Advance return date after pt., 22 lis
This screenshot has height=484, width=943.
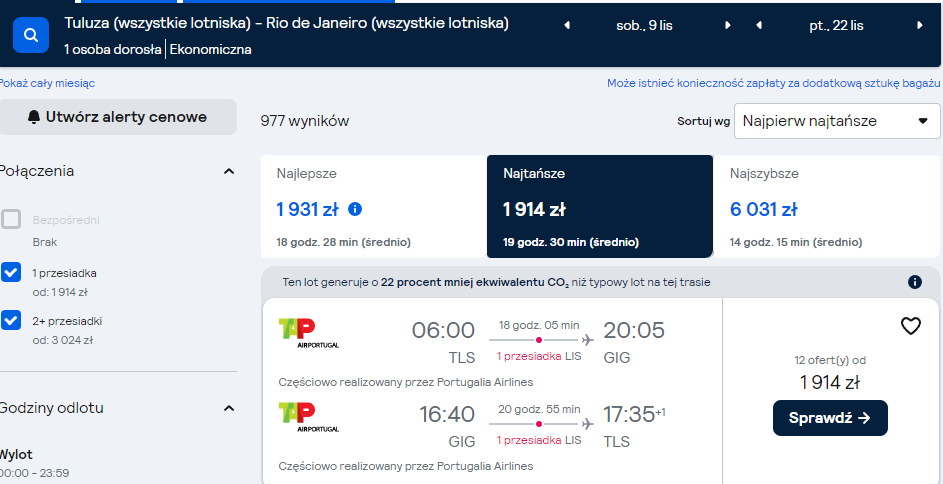click(x=920, y=25)
